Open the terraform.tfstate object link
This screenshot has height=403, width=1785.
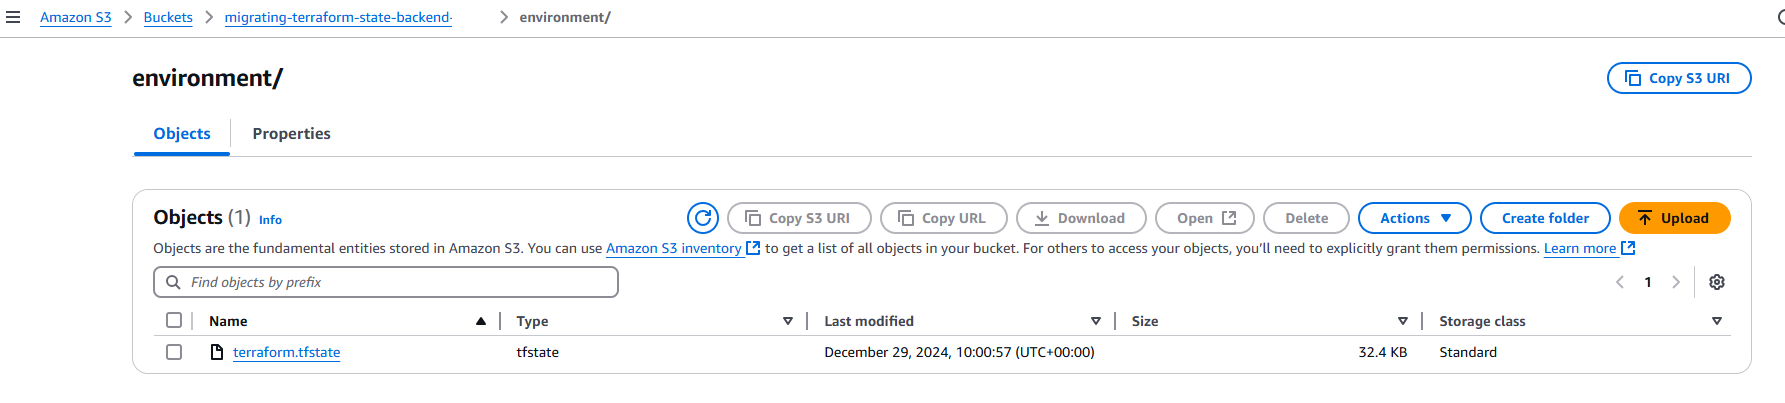(x=287, y=352)
